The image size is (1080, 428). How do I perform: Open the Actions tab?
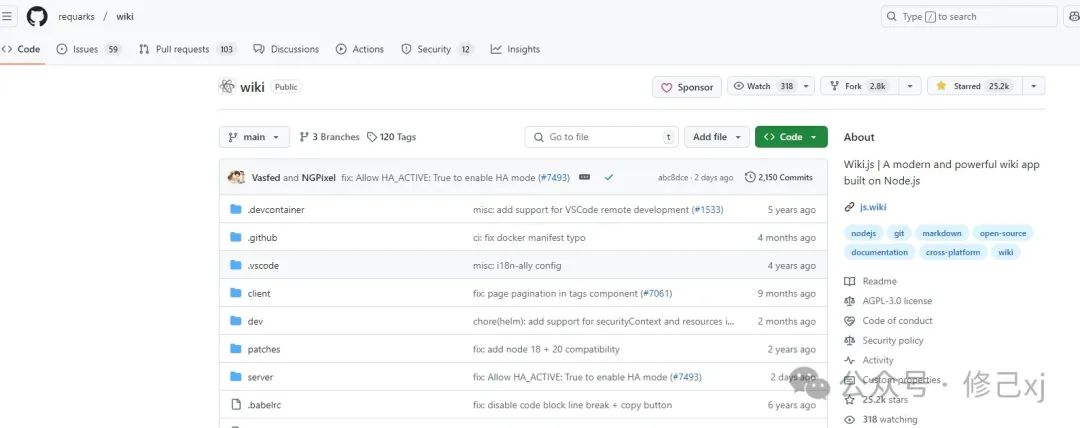pyautogui.click(x=360, y=49)
